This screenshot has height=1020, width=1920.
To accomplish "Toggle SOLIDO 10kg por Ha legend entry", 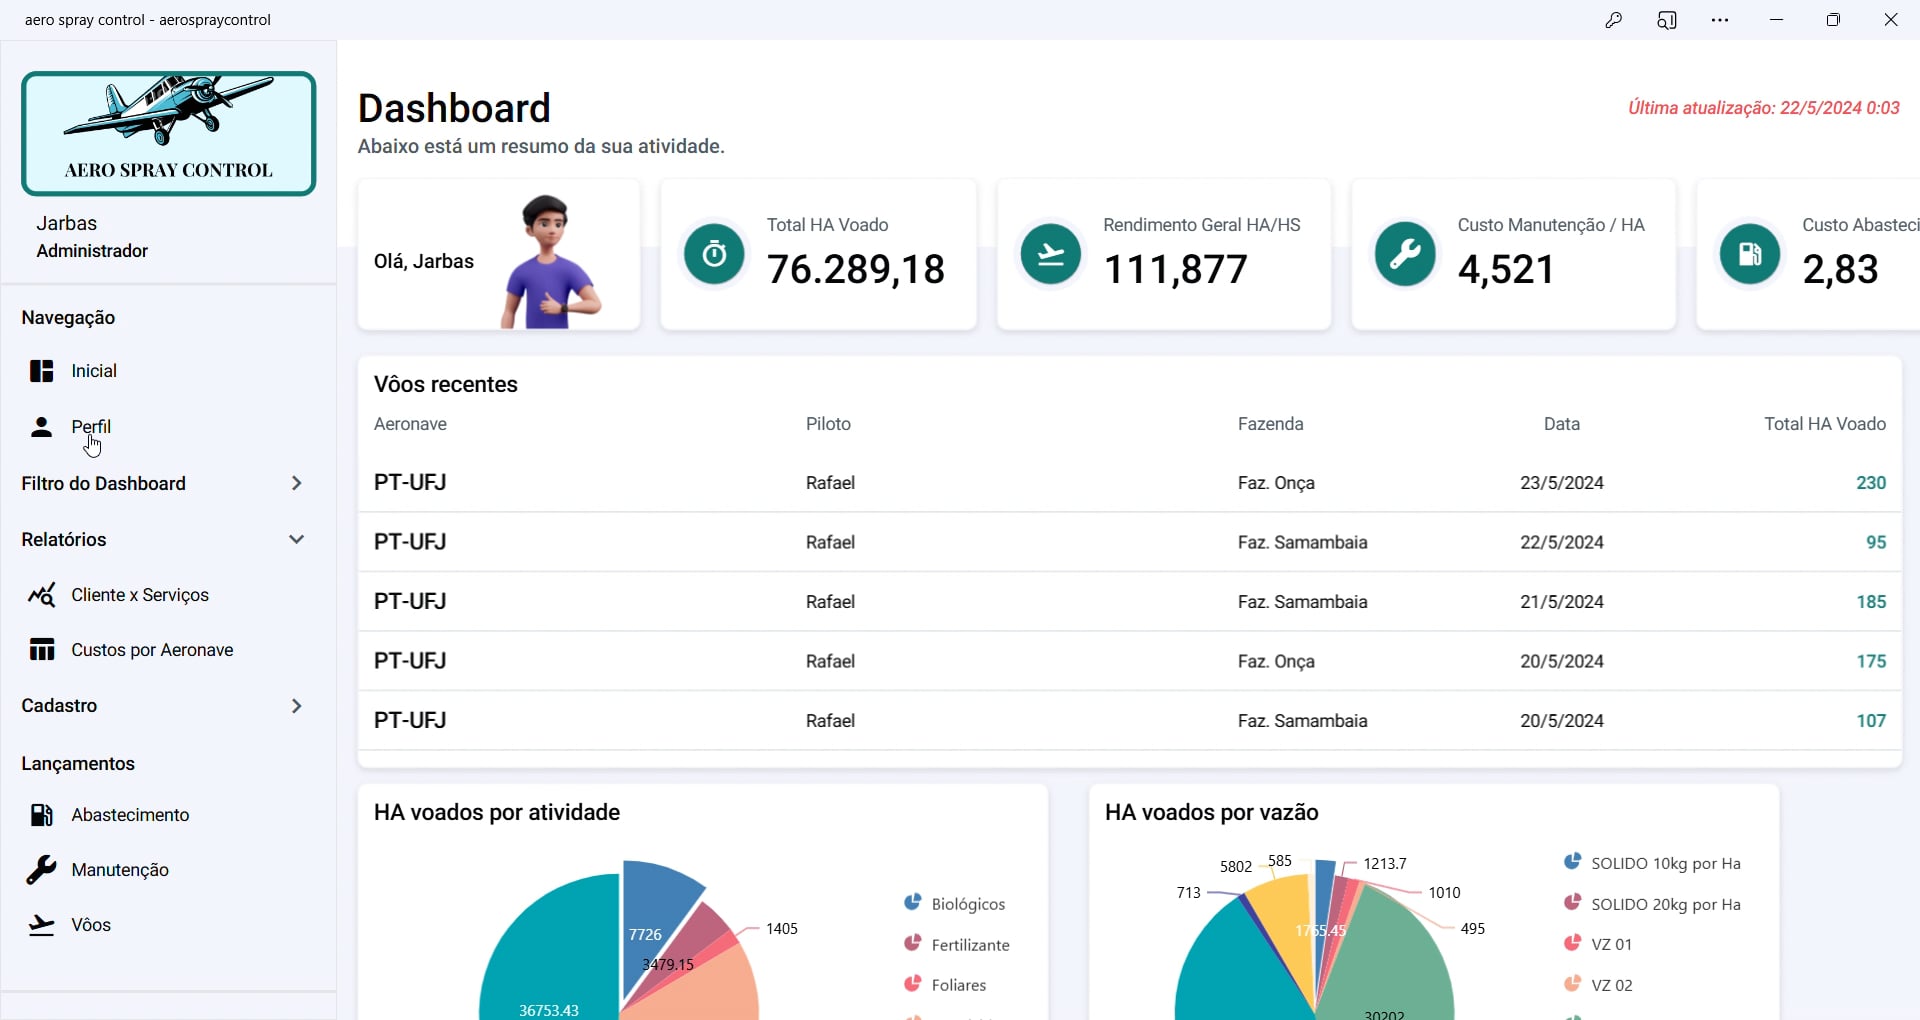I will click(x=1652, y=863).
